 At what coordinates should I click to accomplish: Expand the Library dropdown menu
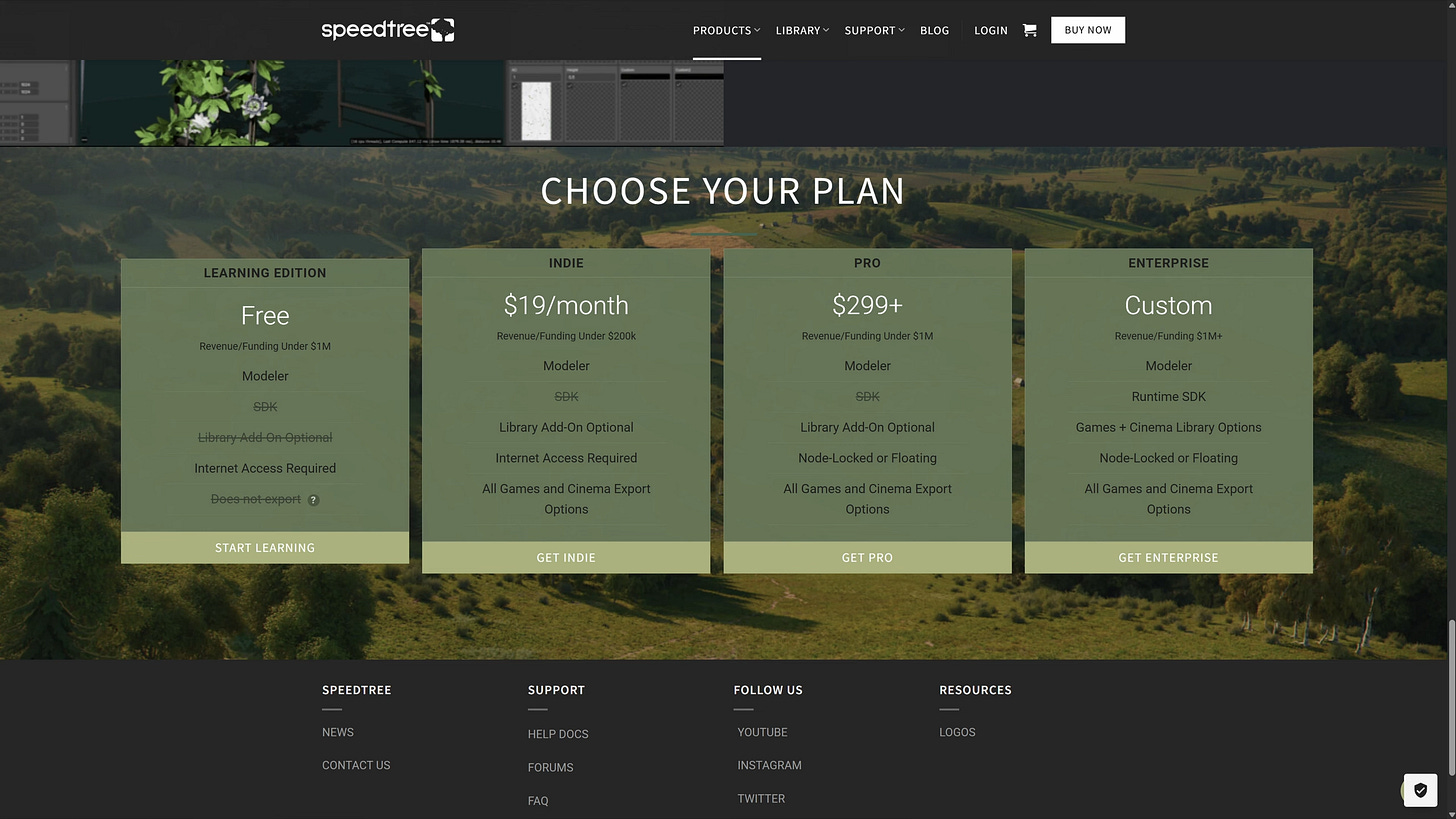(x=802, y=30)
